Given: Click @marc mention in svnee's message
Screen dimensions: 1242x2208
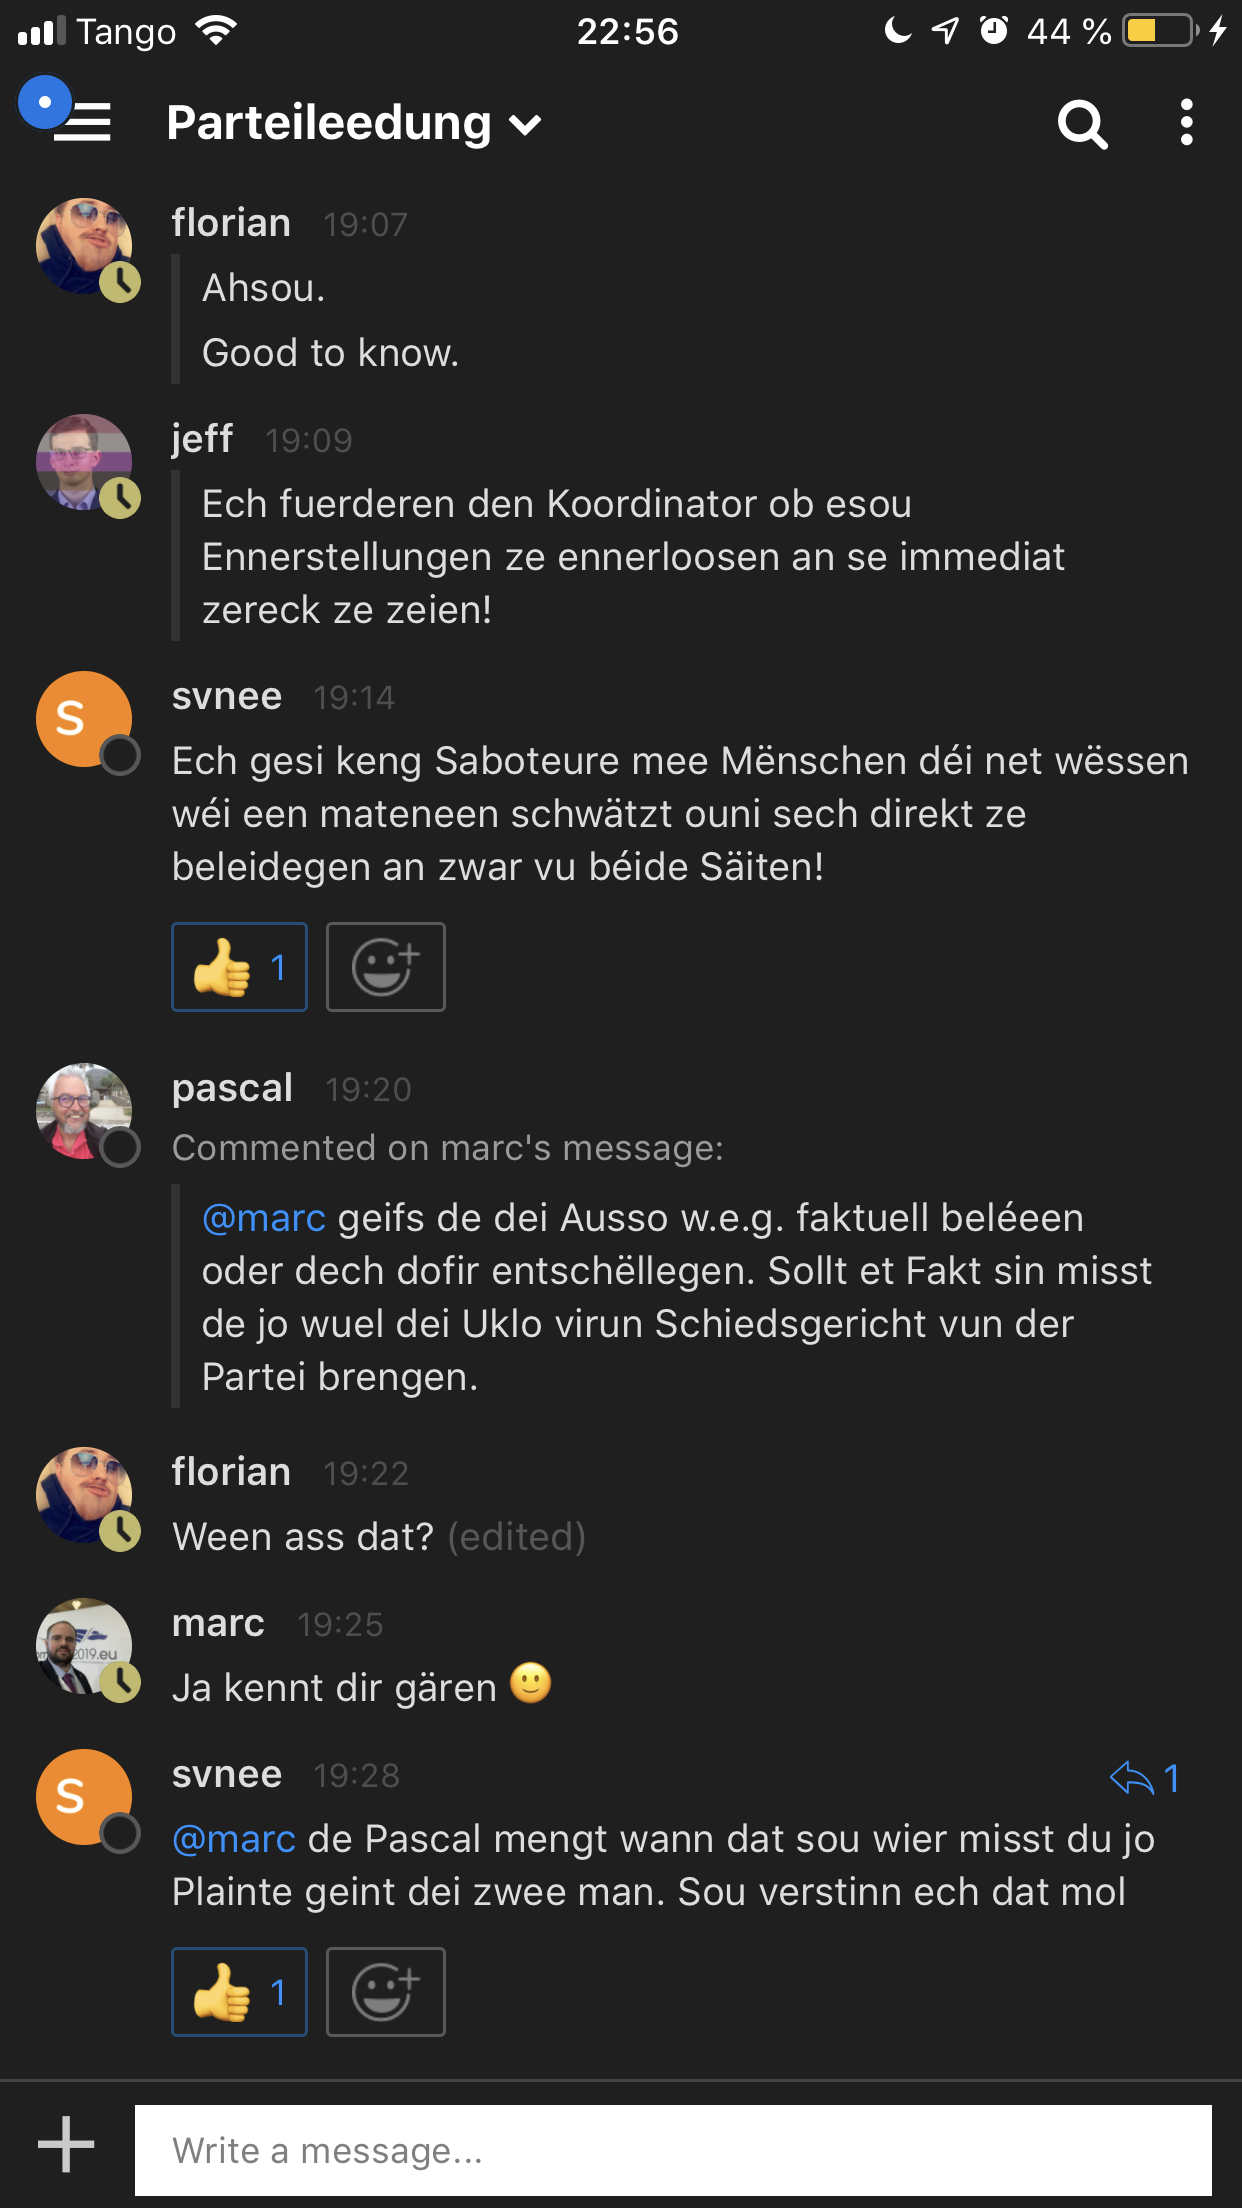Looking at the screenshot, I should [x=234, y=1839].
